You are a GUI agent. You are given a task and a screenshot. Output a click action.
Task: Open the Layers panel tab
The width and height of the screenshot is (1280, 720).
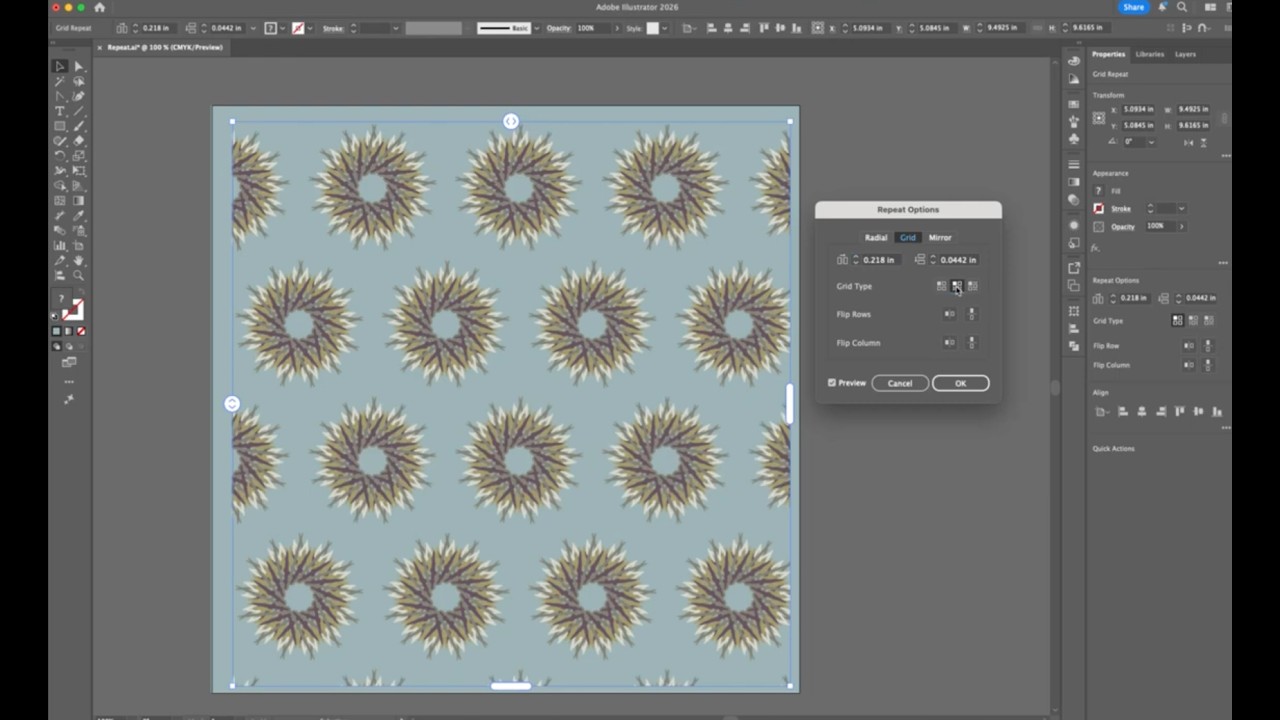[x=1185, y=54]
